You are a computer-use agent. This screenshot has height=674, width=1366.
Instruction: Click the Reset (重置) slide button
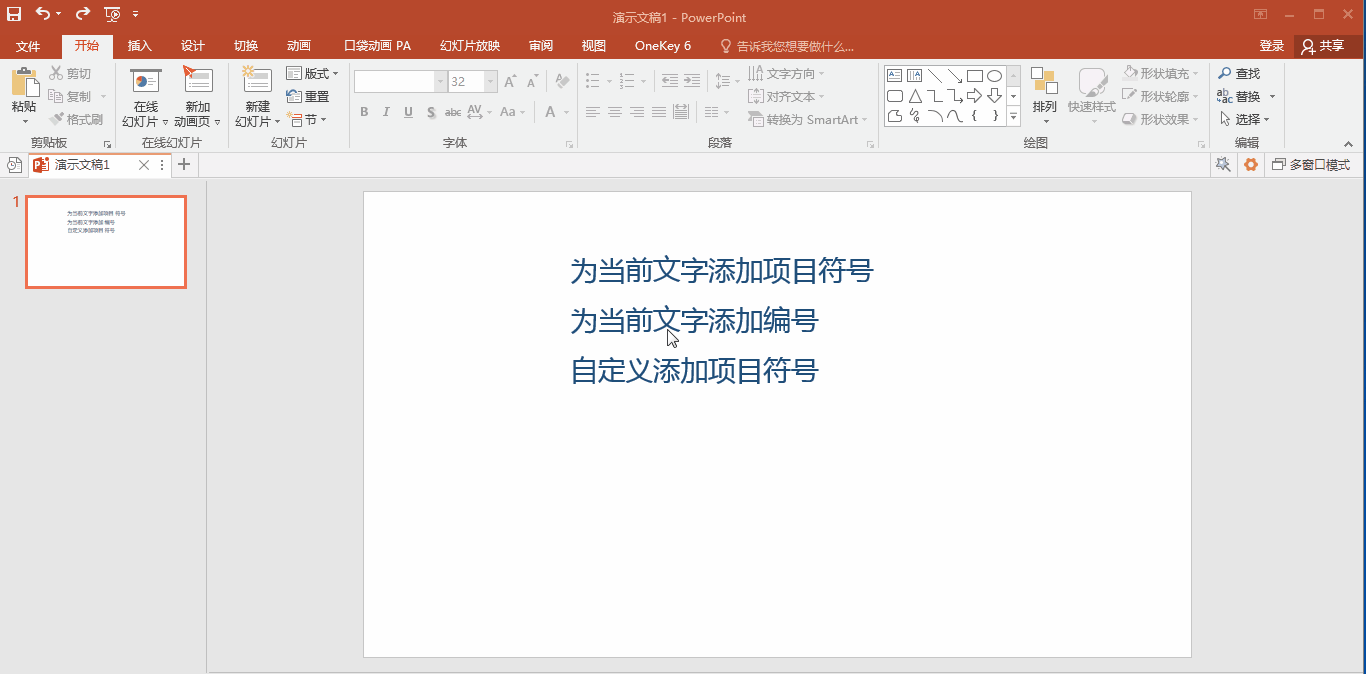coord(308,97)
